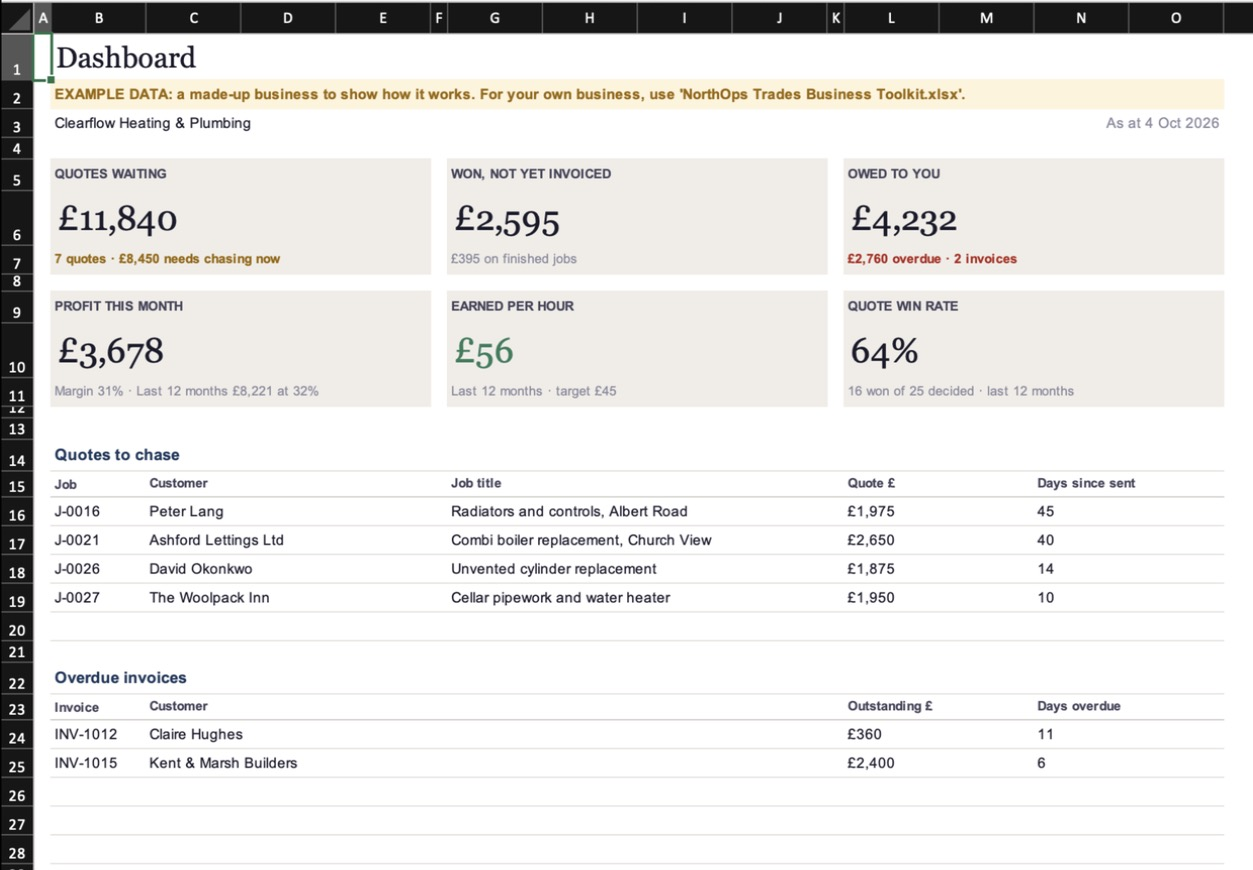Click the 'Days since sent' column header
The image size is (1253, 870).
[x=1086, y=483]
